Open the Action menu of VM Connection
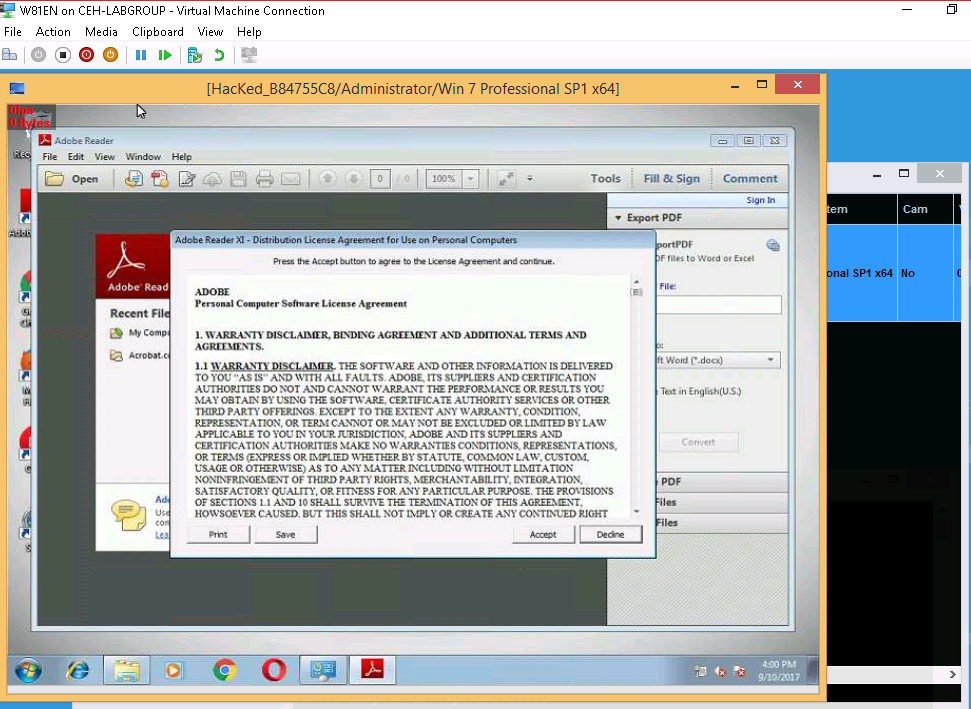The image size is (971, 709). click(x=53, y=32)
